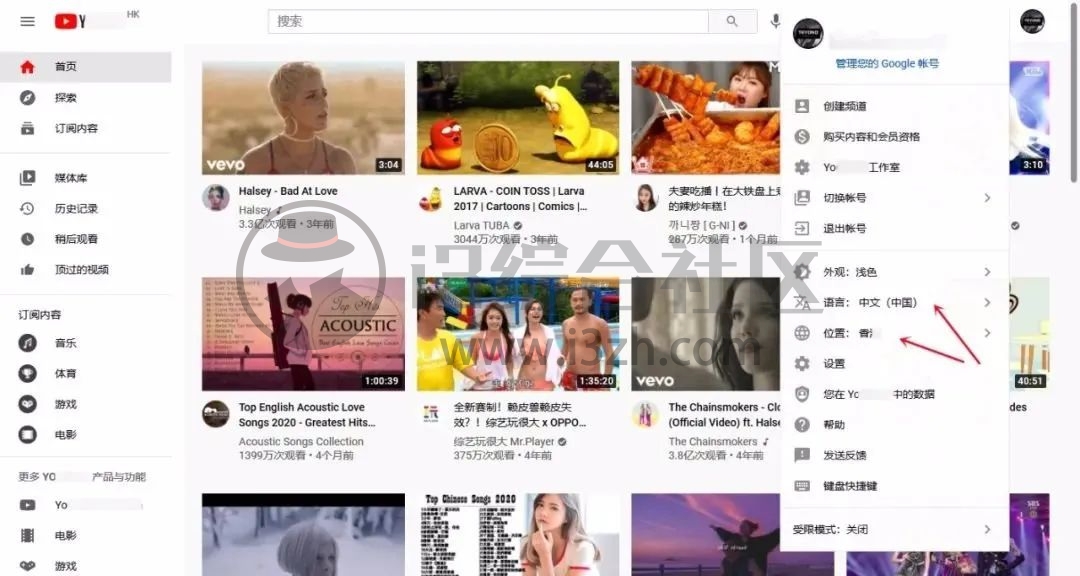
Task: Click Acoustic Songs Collection channel avatar
Action: [216, 414]
